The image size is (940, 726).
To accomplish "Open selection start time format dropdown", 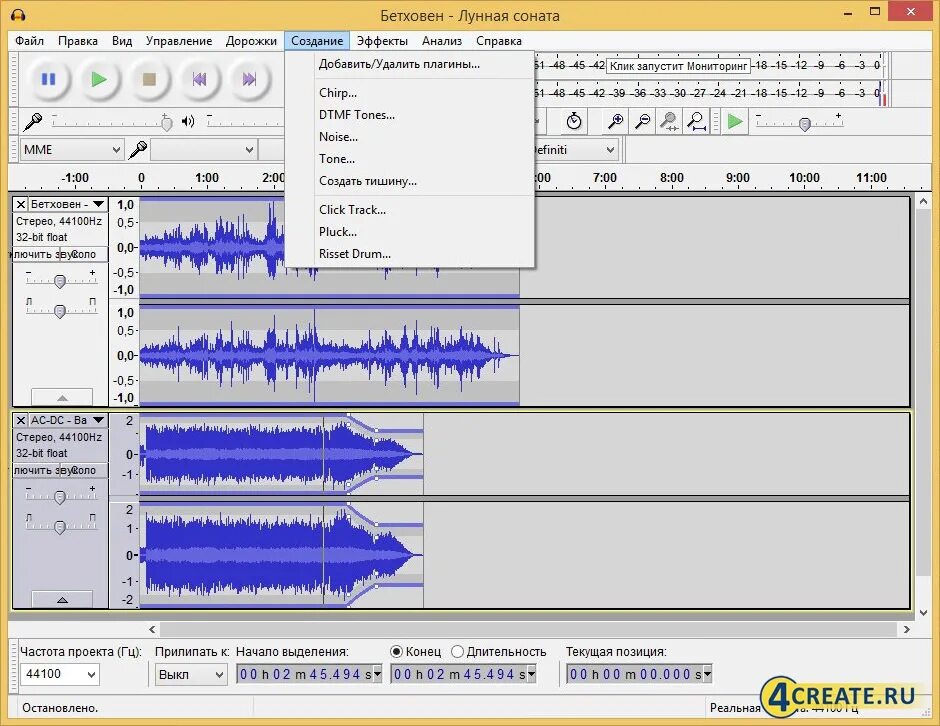I will (x=377, y=674).
